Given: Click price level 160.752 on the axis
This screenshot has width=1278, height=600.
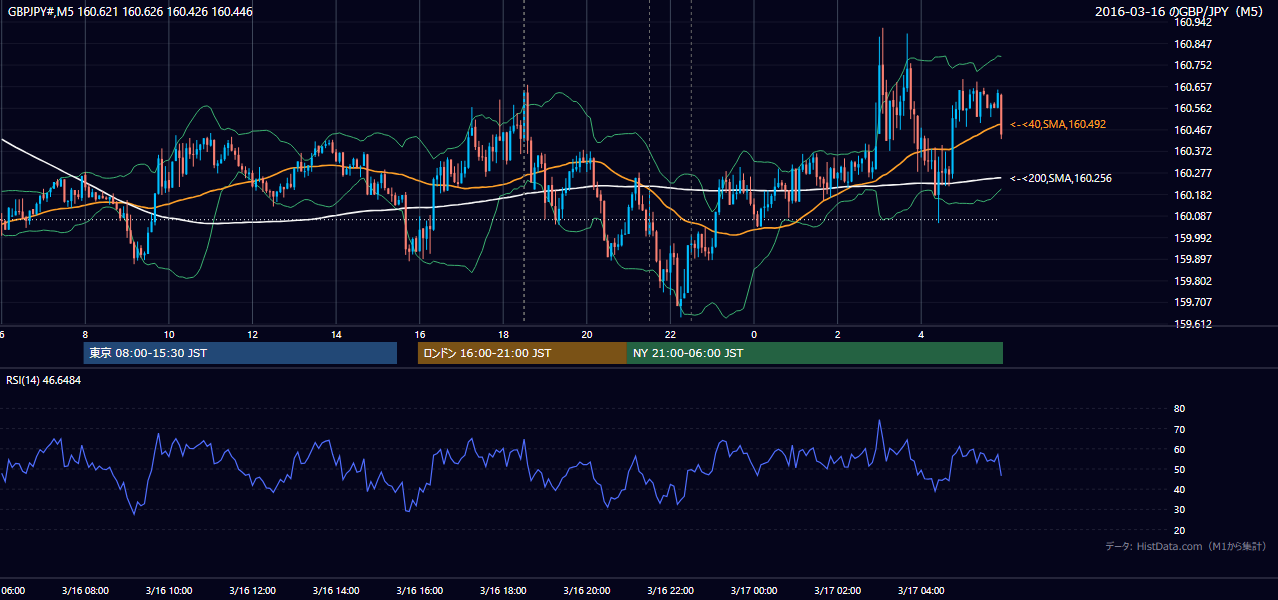Looking at the screenshot, I should (1193, 65).
